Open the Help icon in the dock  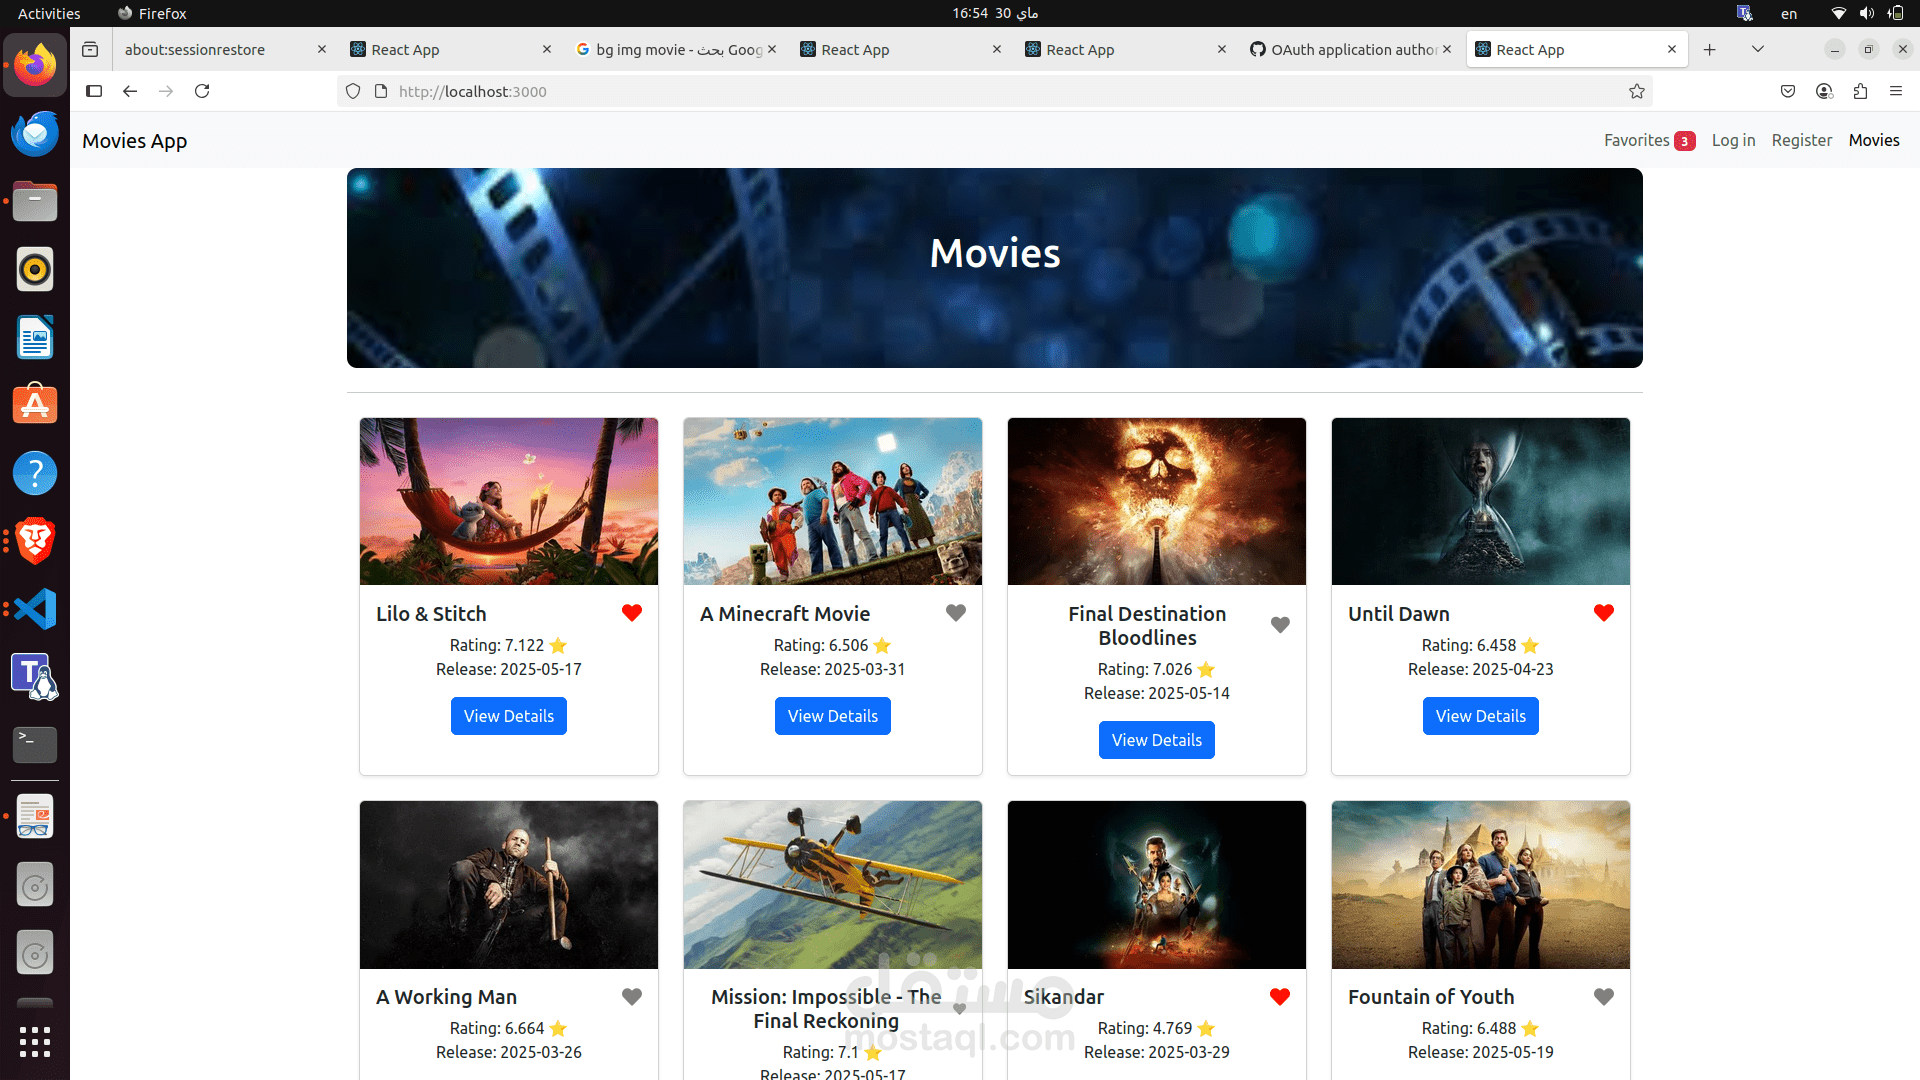pos(35,473)
